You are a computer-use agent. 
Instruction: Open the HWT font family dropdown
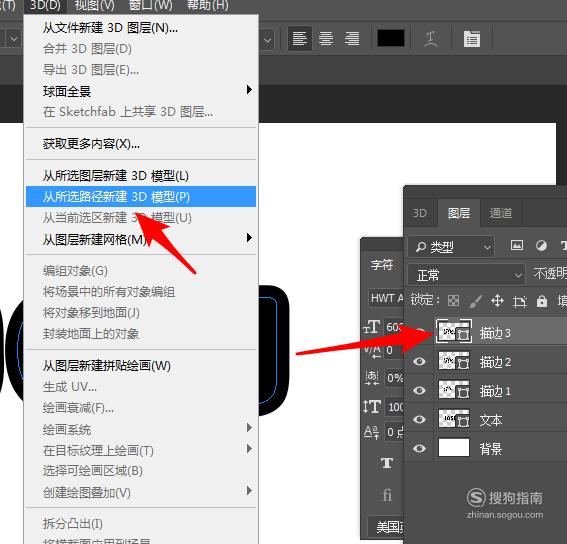click(386, 298)
